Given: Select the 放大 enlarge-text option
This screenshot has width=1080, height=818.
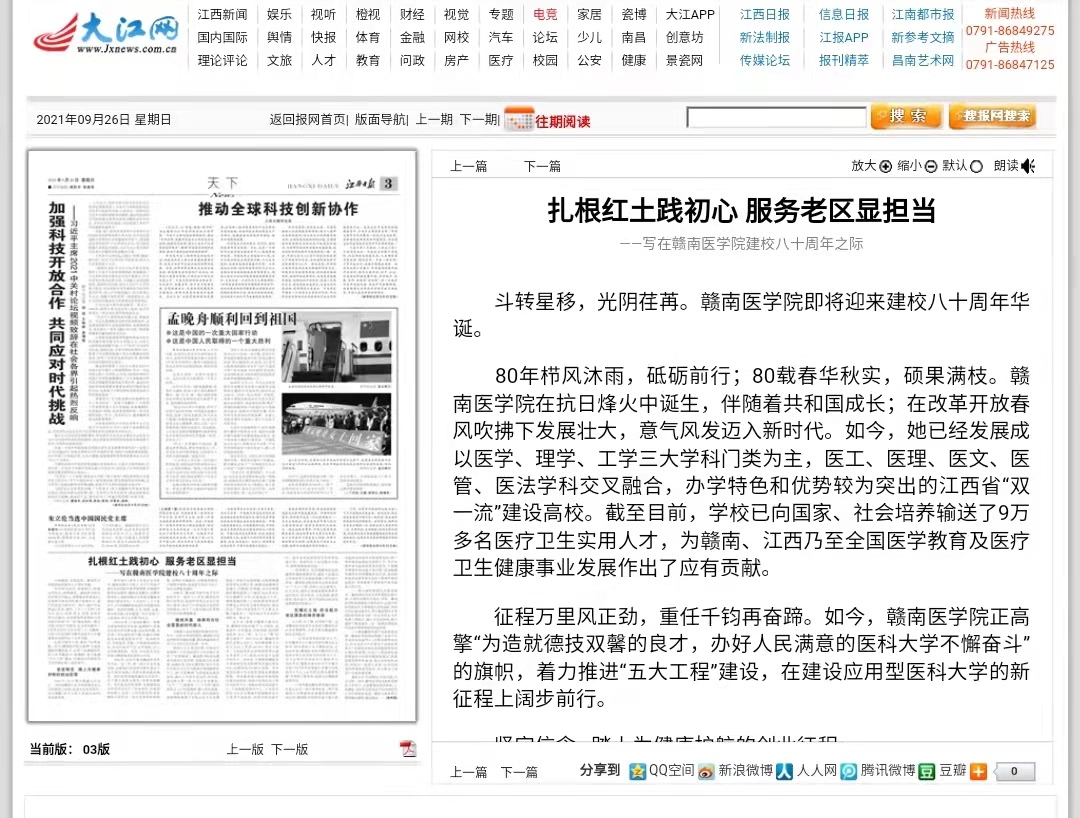Looking at the screenshot, I should pyautogui.click(x=885, y=166).
